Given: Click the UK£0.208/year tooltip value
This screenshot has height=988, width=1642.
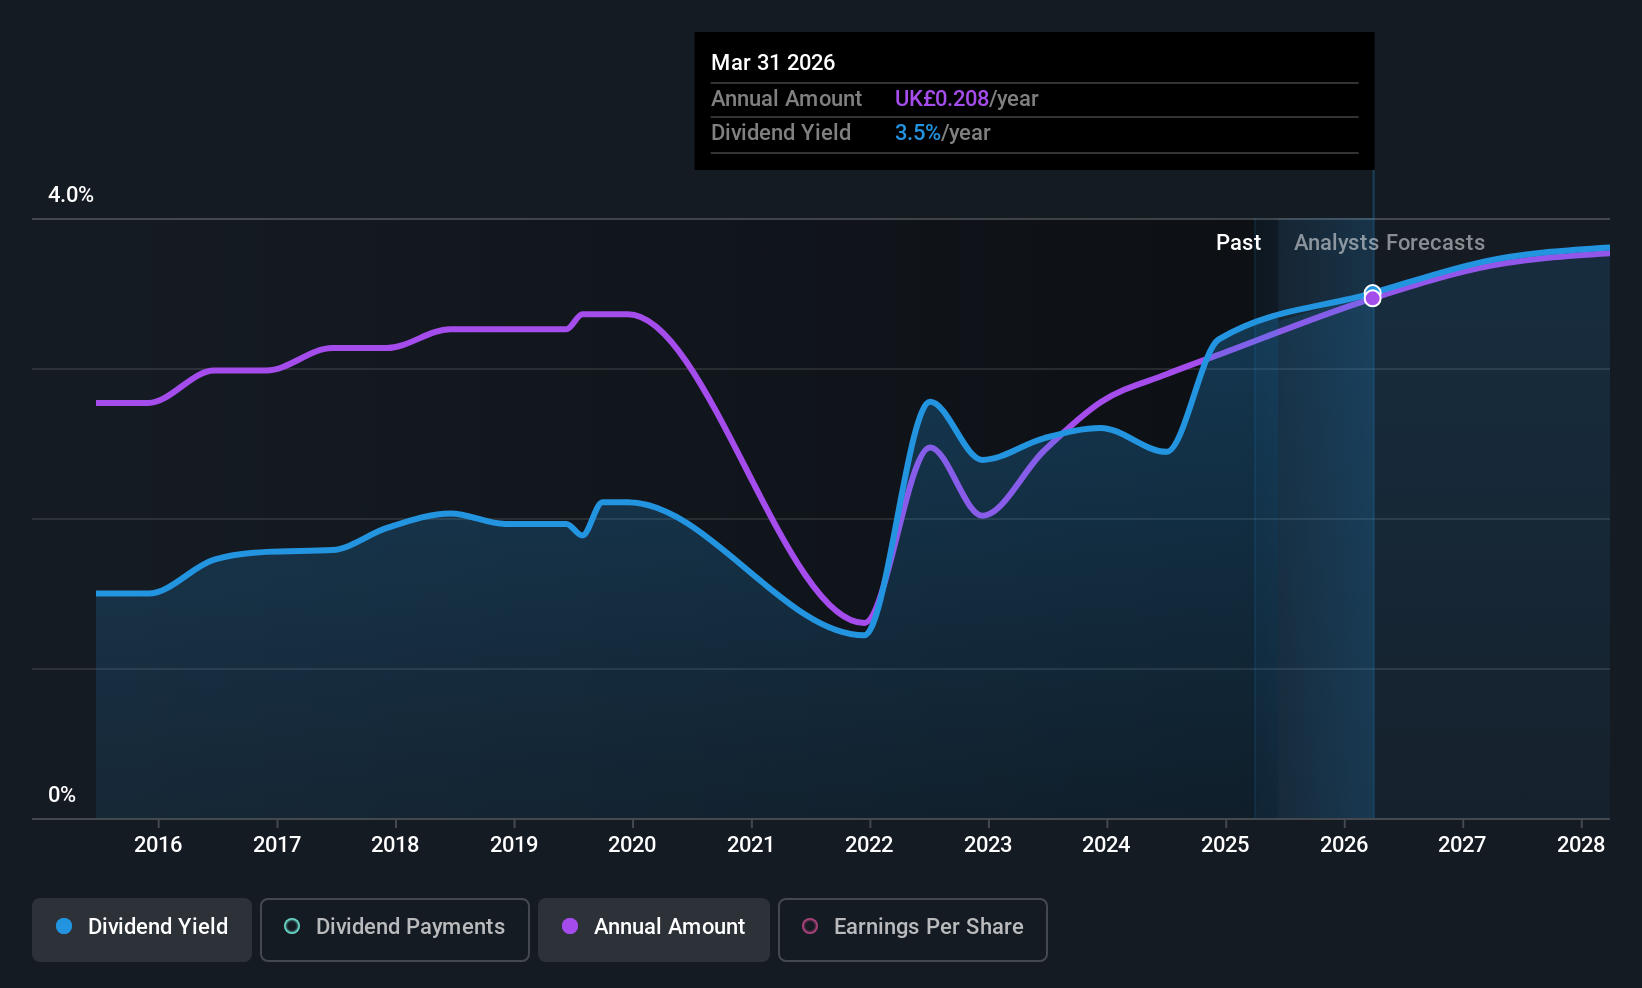Looking at the screenshot, I should tap(966, 99).
